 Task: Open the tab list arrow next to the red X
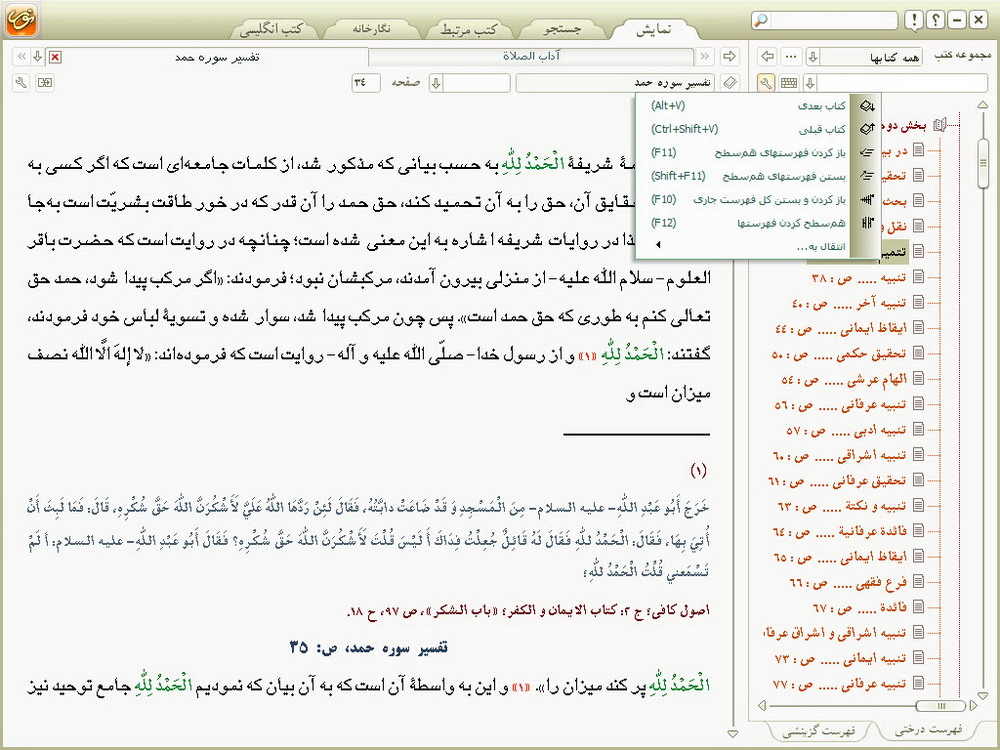pyautogui.click(x=38, y=57)
